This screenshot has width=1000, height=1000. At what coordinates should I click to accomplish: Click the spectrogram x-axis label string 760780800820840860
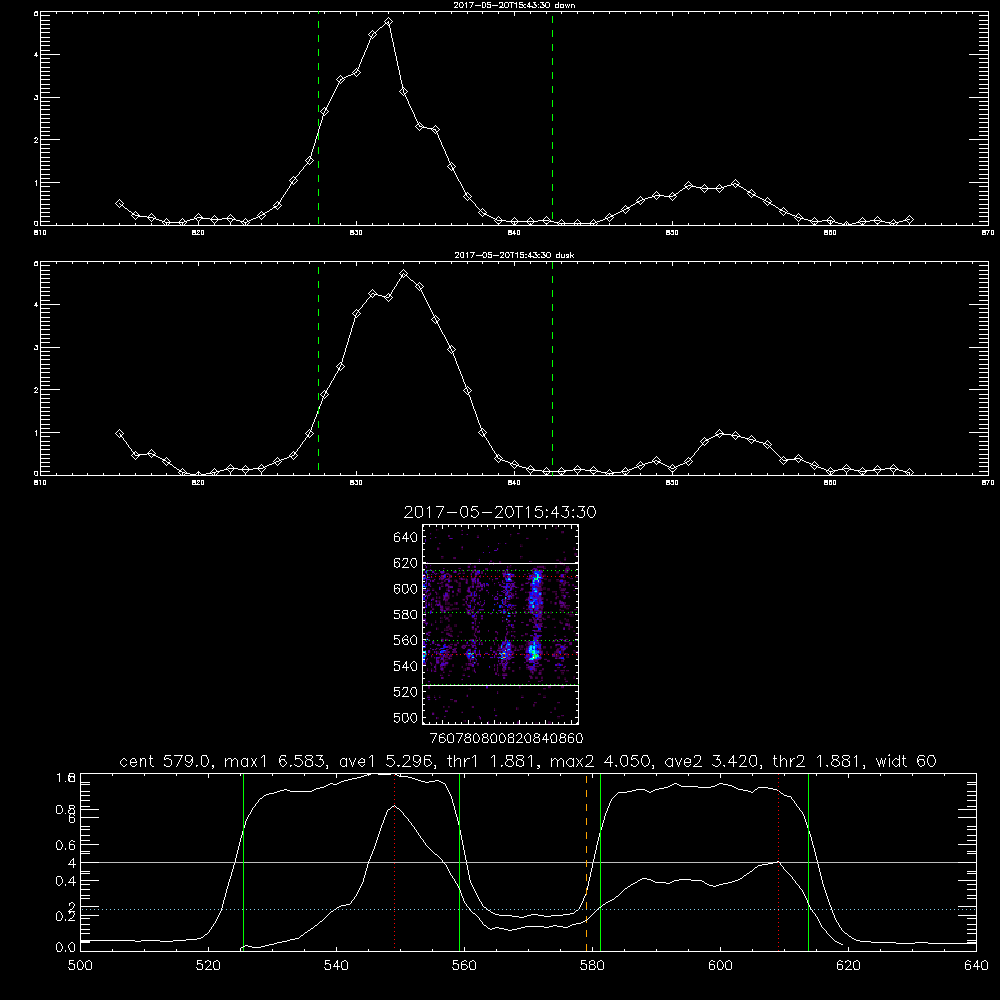pyautogui.click(x=506, y=738)
